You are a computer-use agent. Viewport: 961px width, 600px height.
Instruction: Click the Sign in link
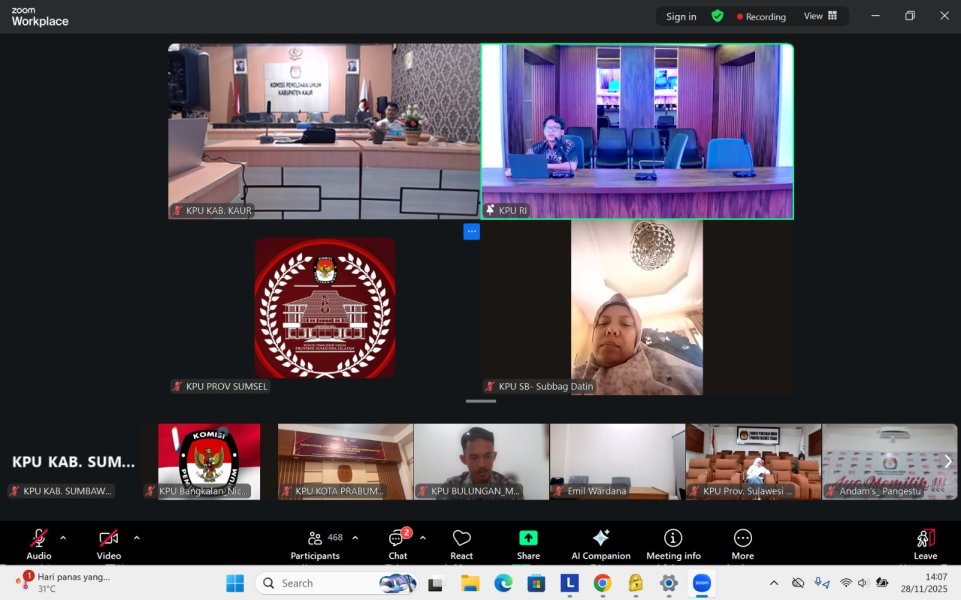coord(681,16)
